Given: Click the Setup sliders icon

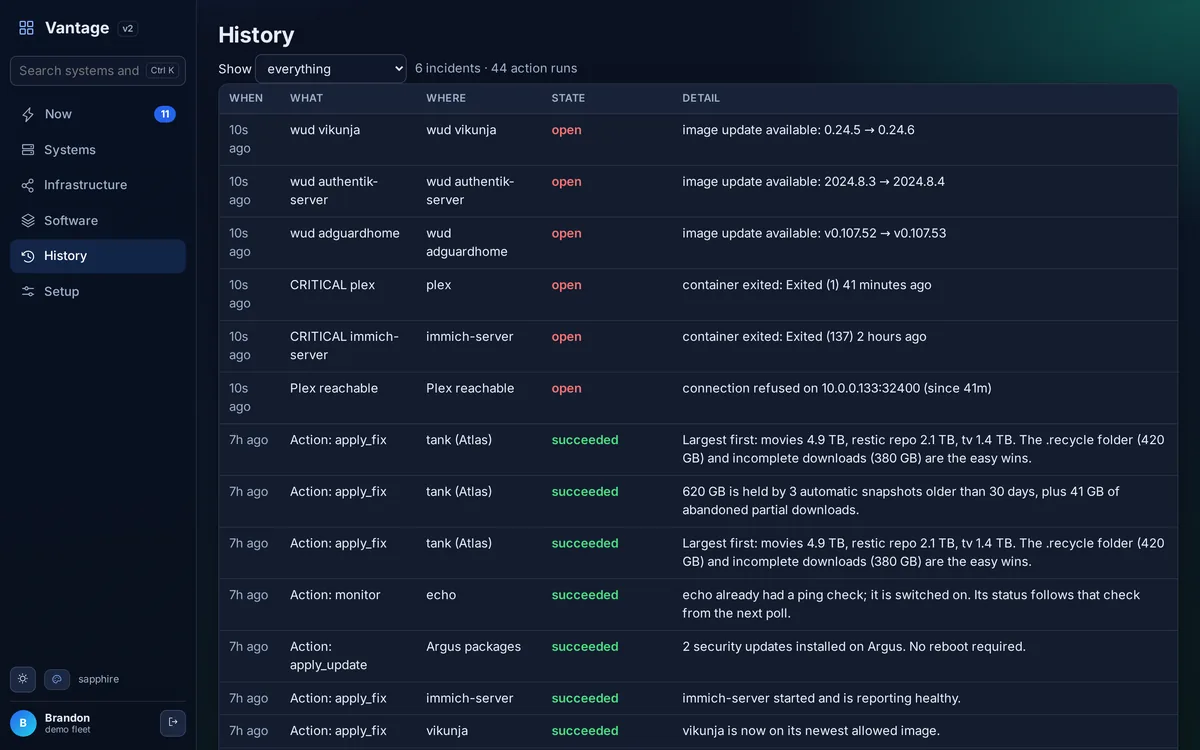Looking at the screenshot, I should coord(28,292).
